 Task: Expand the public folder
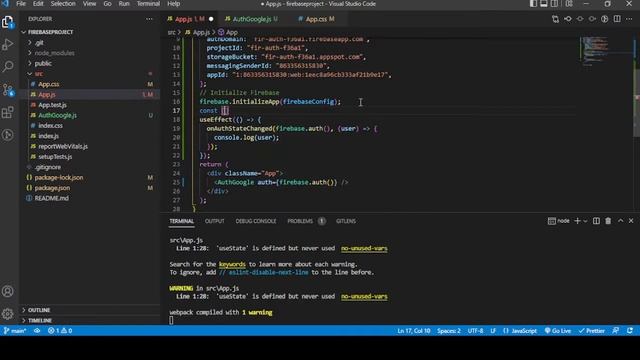43,63
